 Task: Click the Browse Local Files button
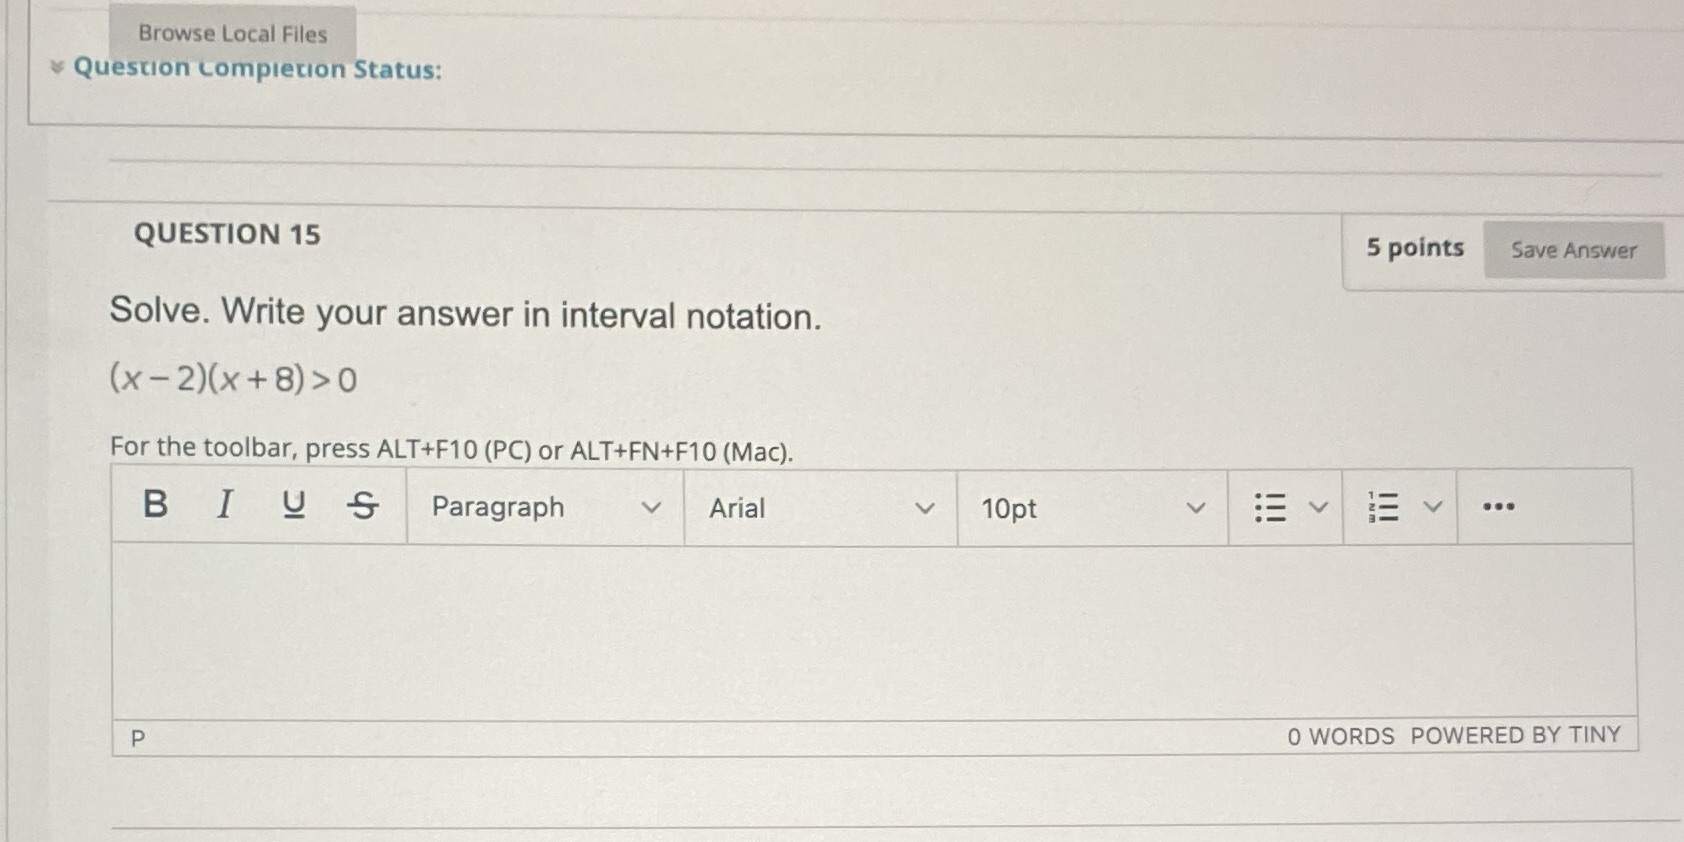(233, 33)
